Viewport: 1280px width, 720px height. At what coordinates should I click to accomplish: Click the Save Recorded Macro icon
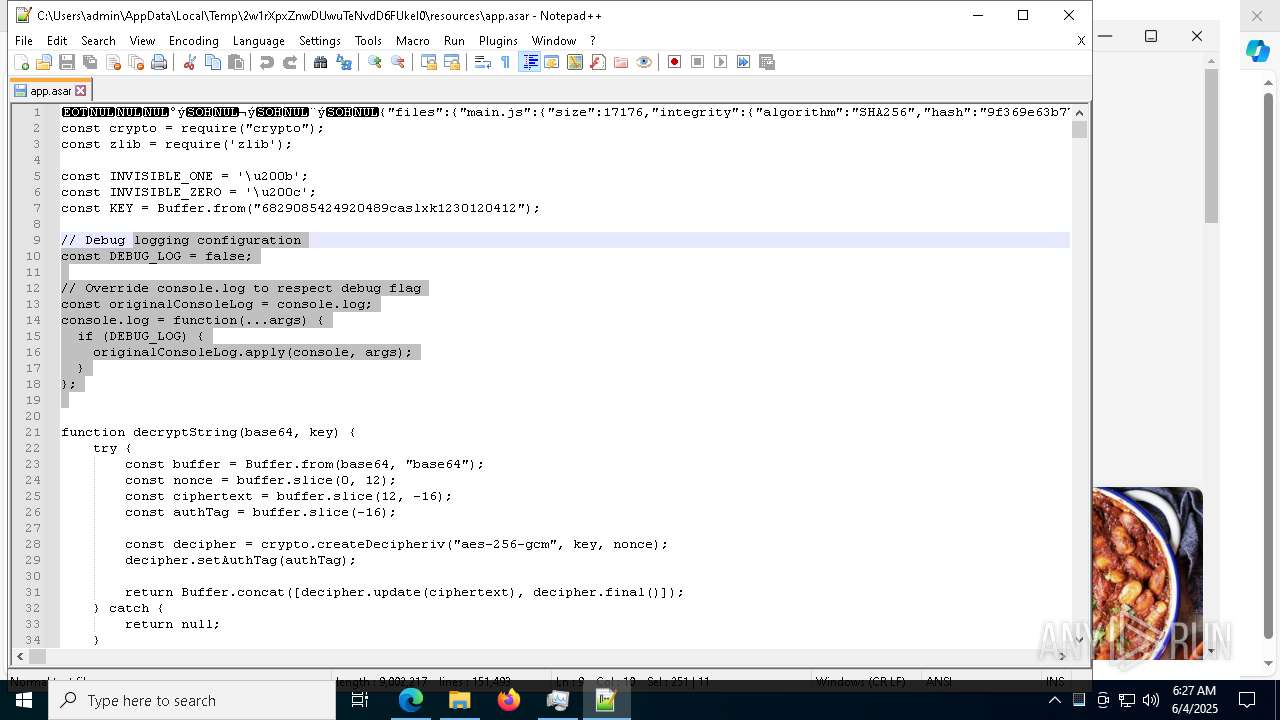[767, 62]
